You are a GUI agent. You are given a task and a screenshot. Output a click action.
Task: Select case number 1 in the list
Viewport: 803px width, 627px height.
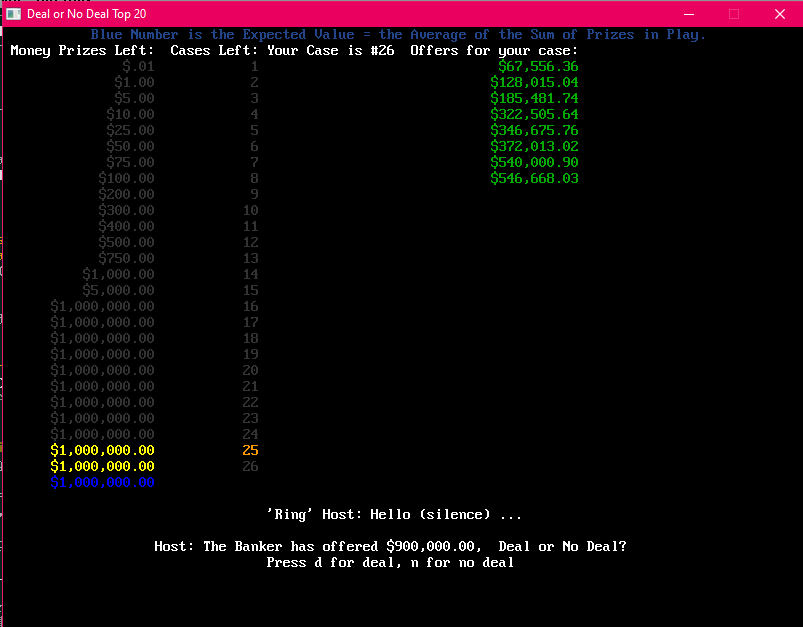point(255,66)
